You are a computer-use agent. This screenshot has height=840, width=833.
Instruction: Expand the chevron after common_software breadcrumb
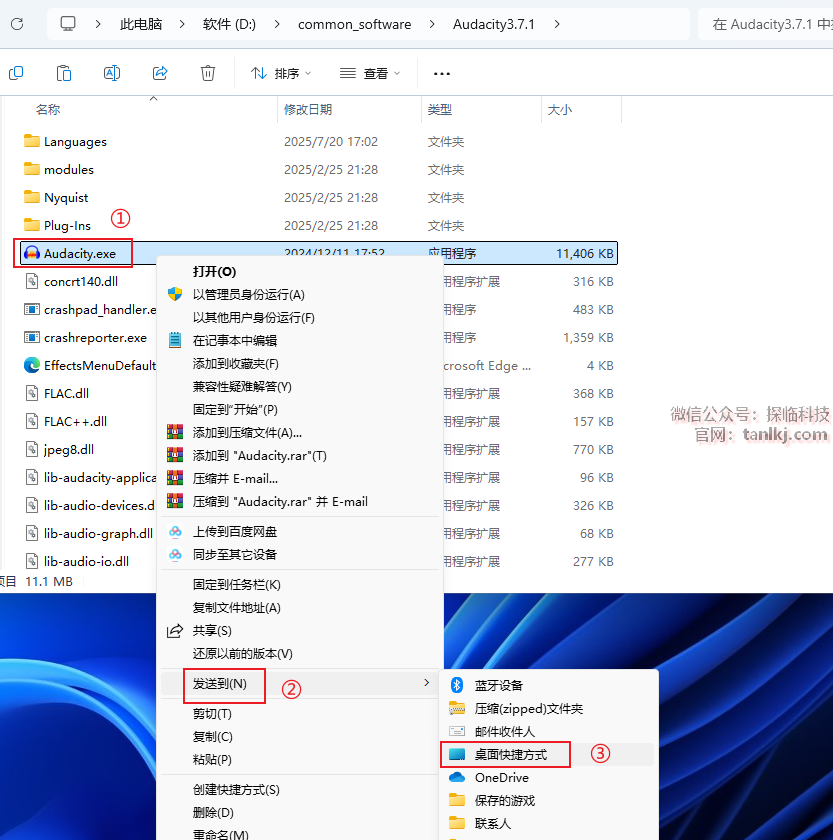[432, 24]
